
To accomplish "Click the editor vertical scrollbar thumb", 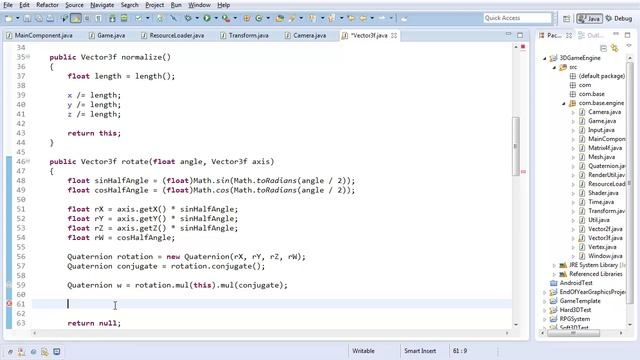I will pos(516,146).
